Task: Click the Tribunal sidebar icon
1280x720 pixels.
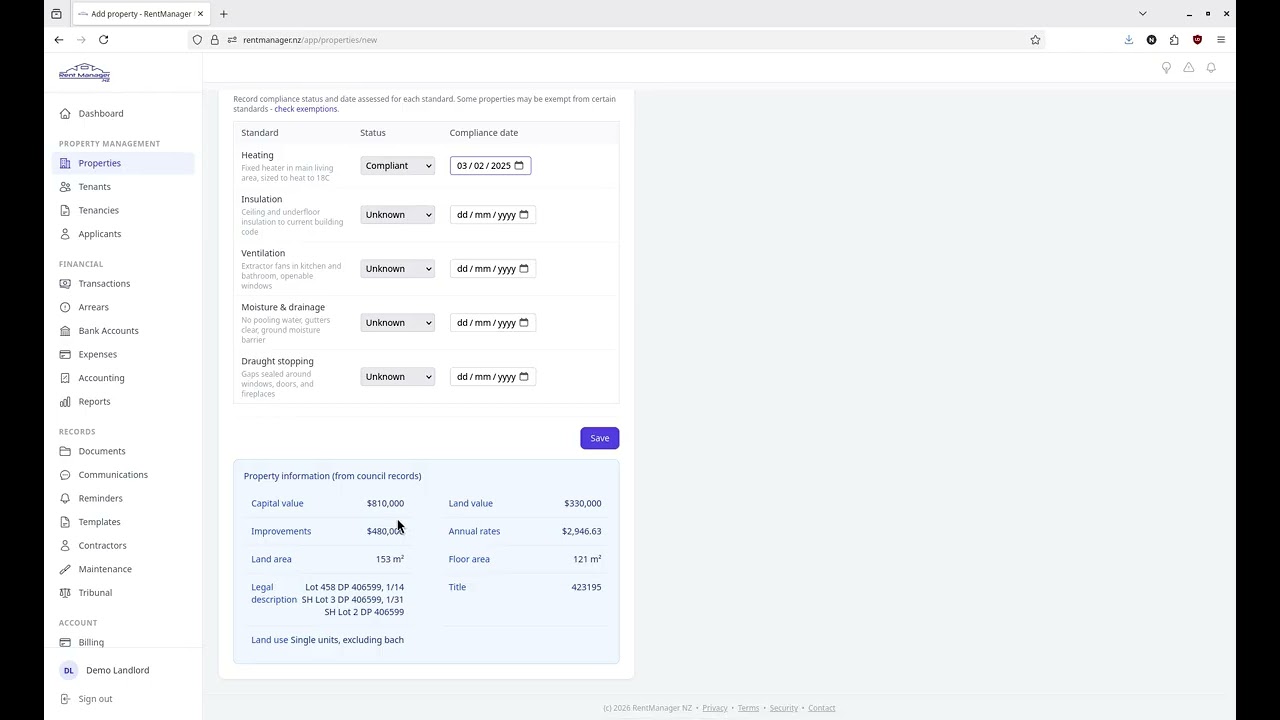Action: point(66,593)
